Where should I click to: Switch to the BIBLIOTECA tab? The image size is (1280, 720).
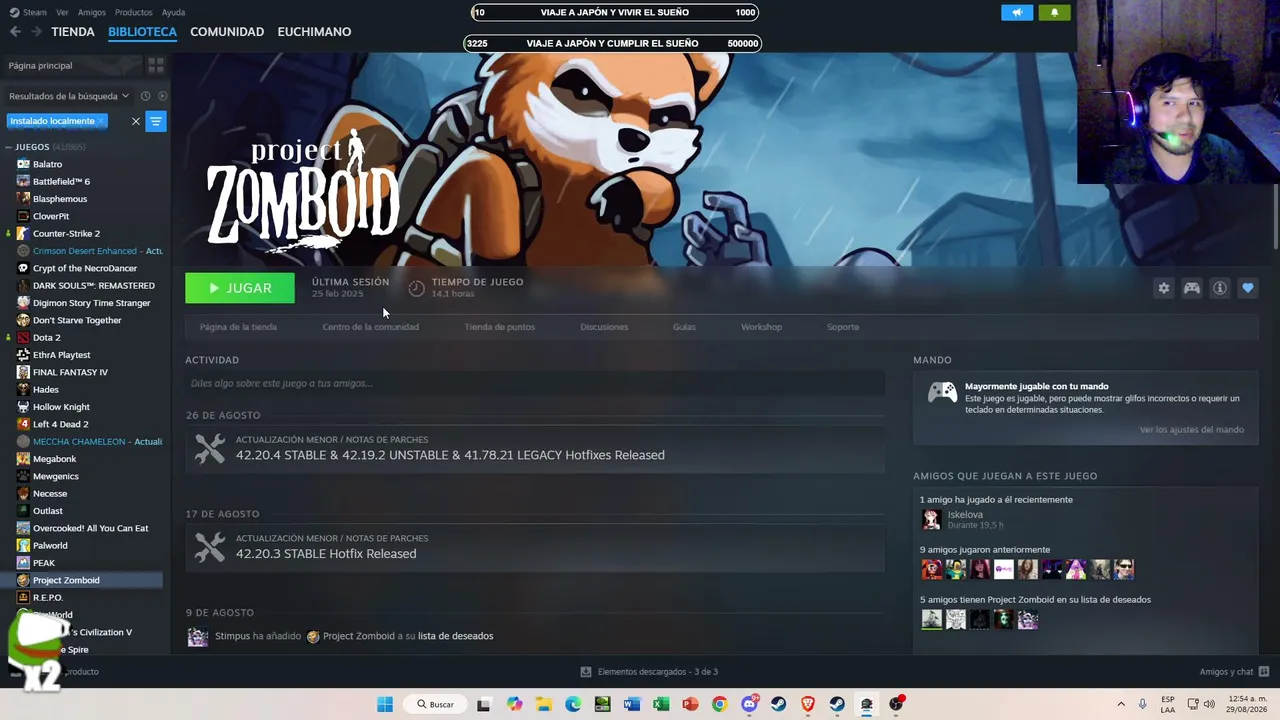pos(142,32)
